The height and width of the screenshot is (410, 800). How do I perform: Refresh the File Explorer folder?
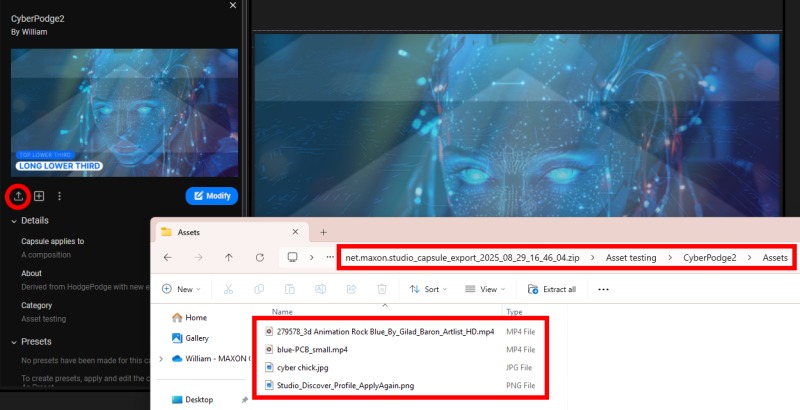click(260, 258)
